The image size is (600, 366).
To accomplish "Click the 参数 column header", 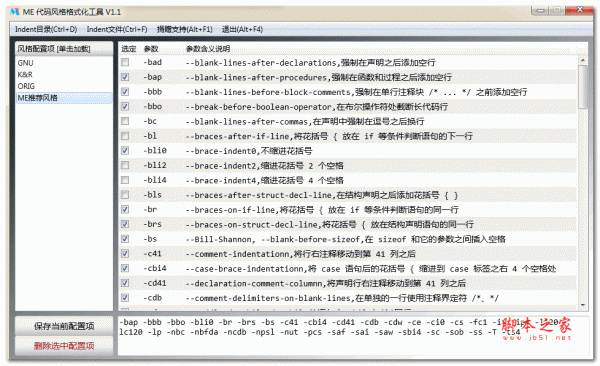I will tap(151, 49).
